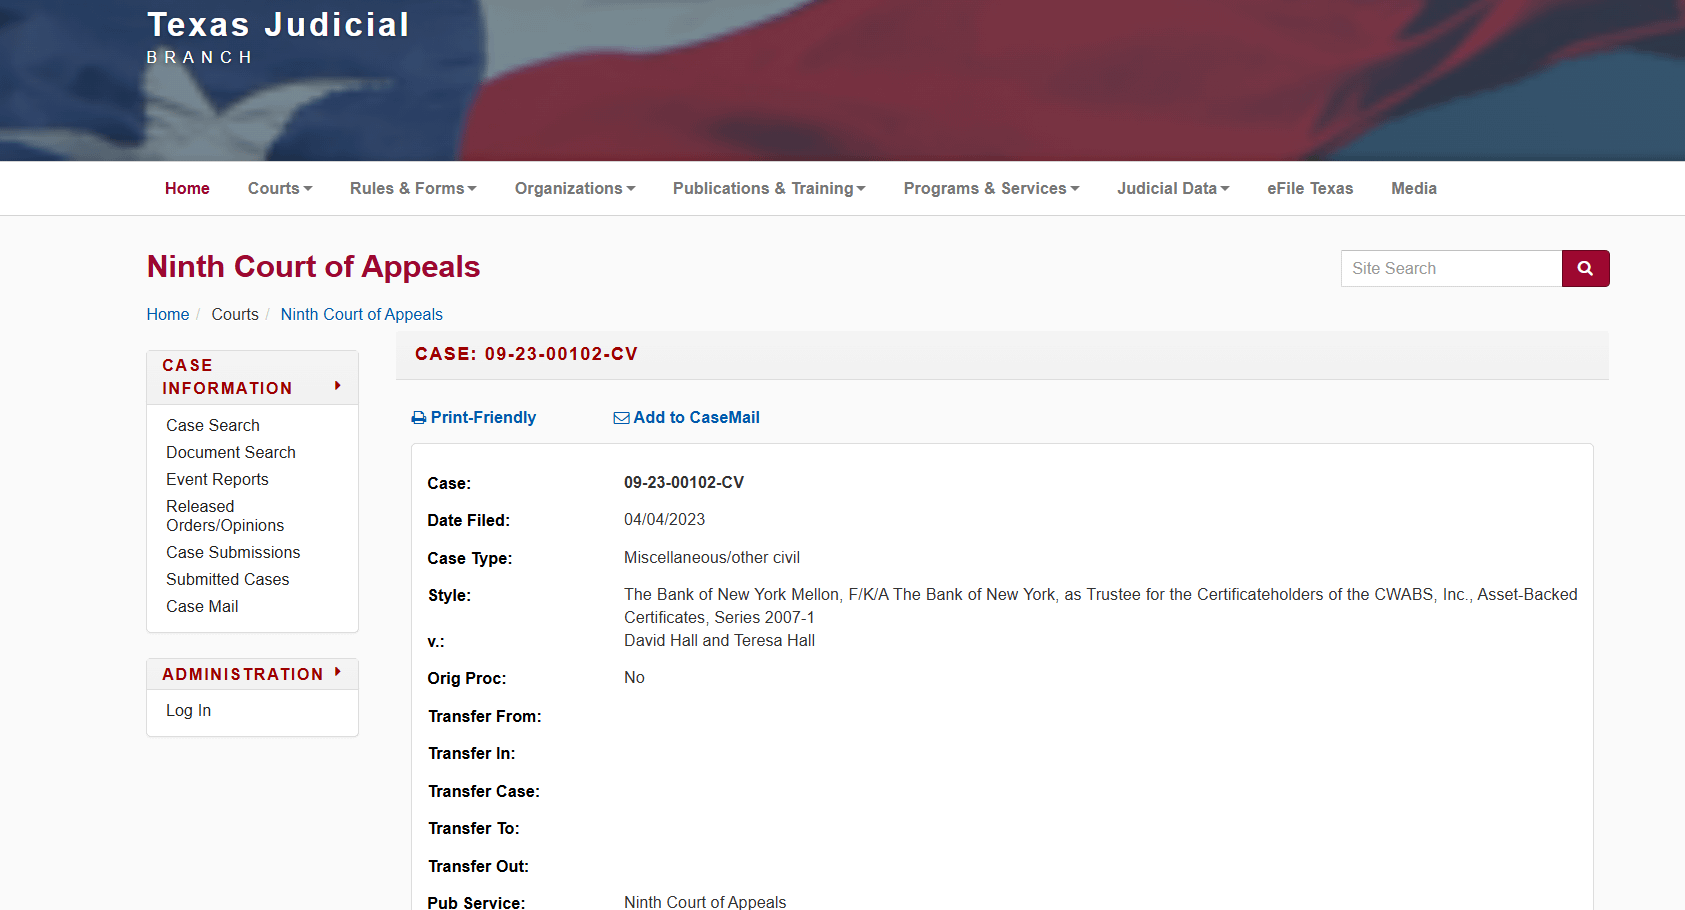Click the CaseMail envelope icon
This screenshot has height=910, width=1685.
pyautogui.click(x=621, y=418)
